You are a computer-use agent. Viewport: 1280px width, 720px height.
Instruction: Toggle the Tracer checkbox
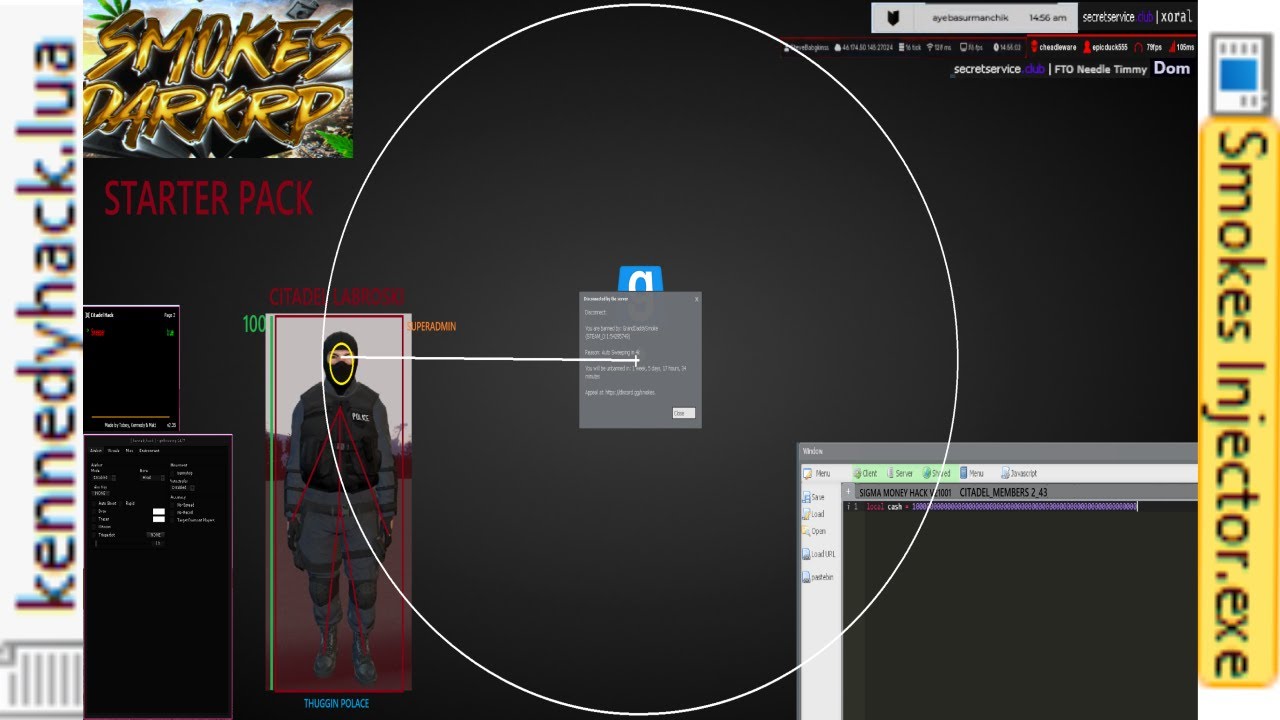94,519
